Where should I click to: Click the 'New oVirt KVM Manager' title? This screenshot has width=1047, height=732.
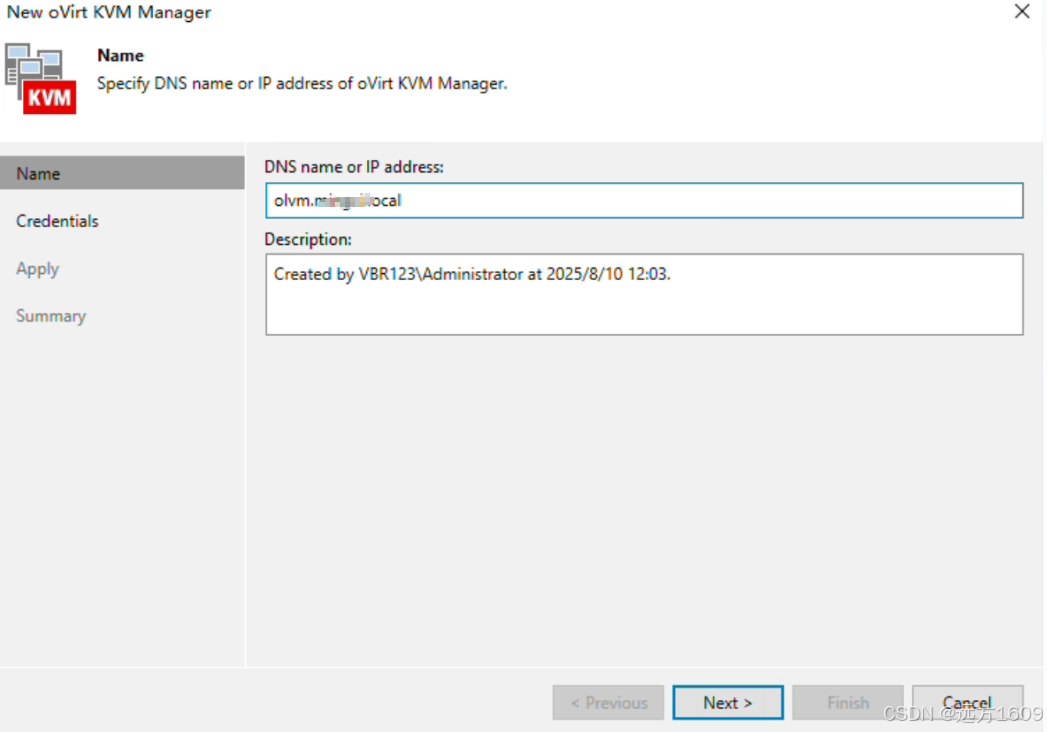(109, 12)
